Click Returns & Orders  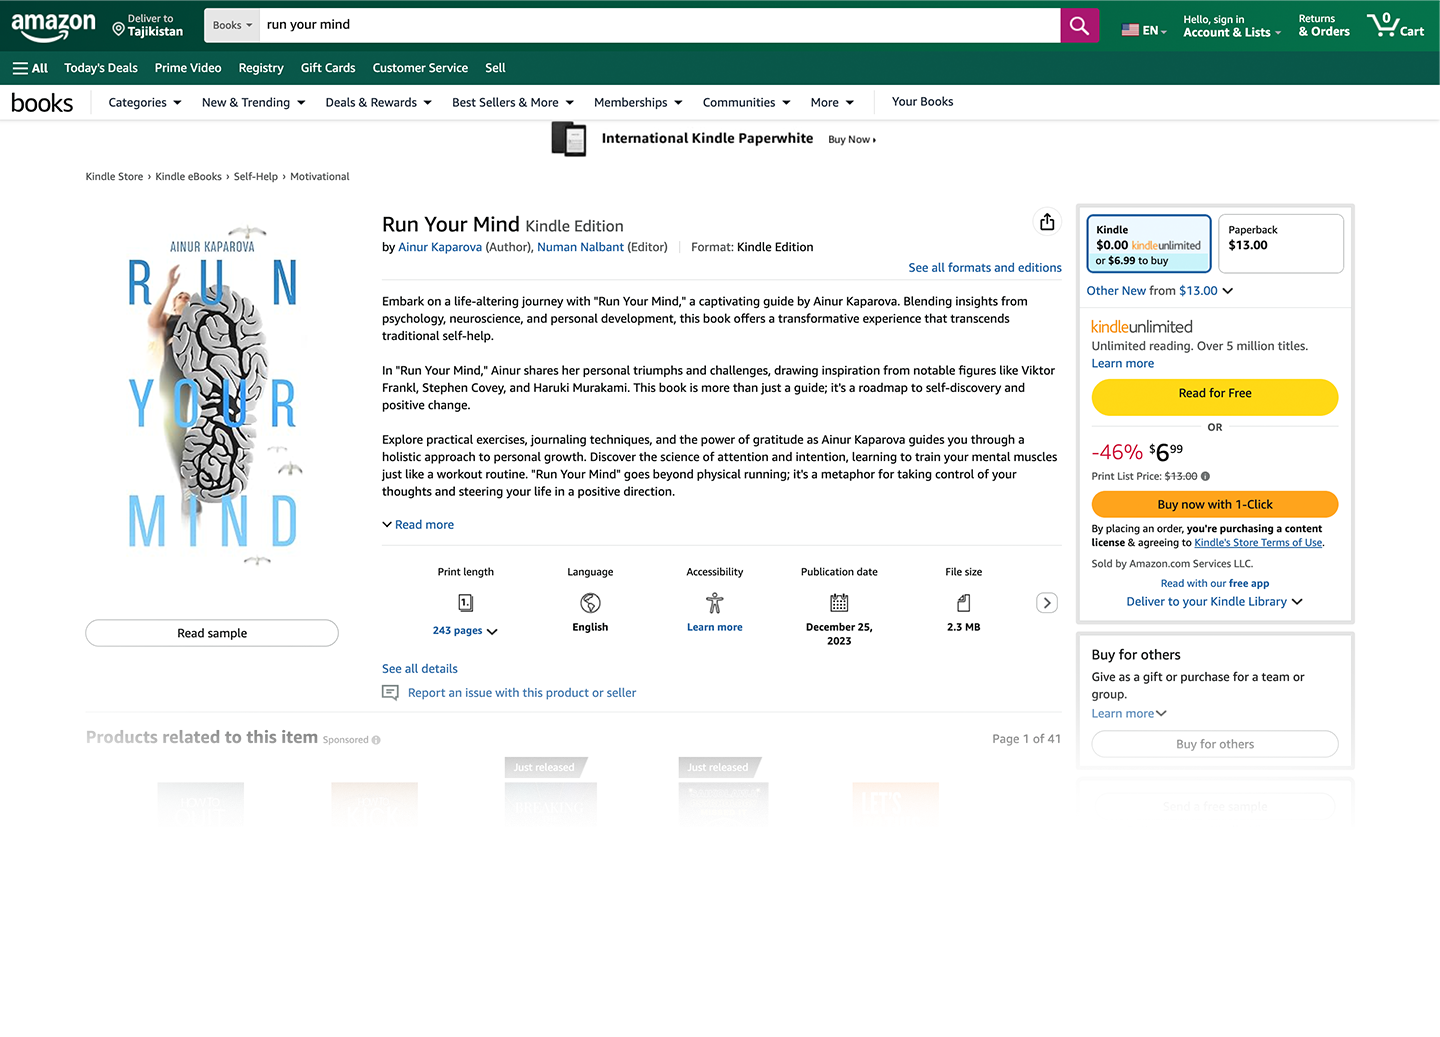[1324, 26]
